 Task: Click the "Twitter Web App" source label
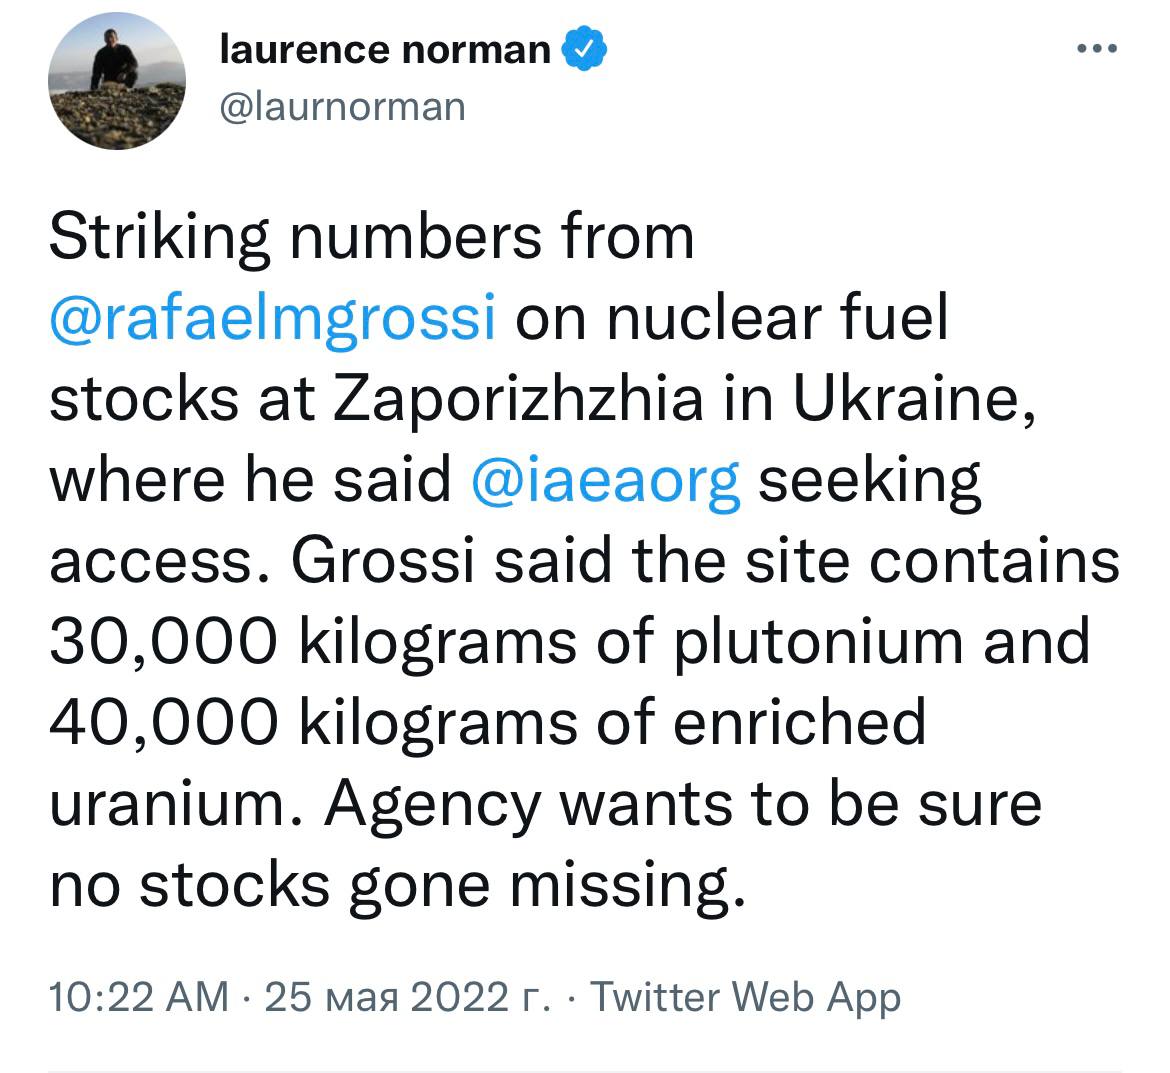(x=746, y=997)
